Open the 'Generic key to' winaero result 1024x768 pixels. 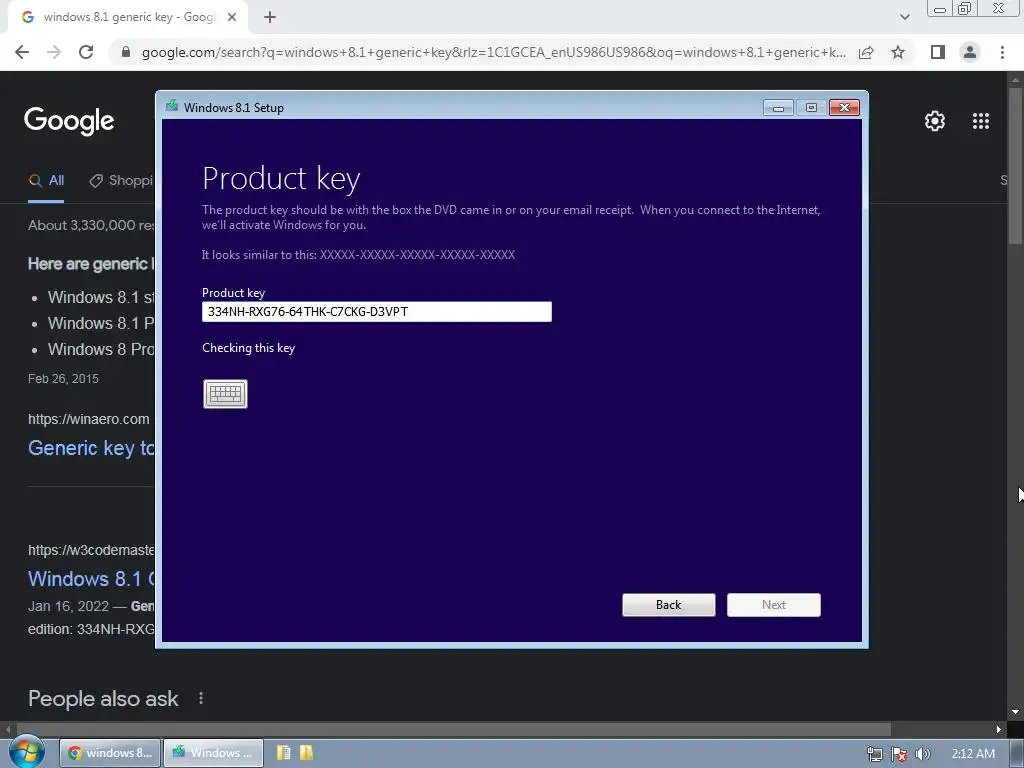[91, 448]
